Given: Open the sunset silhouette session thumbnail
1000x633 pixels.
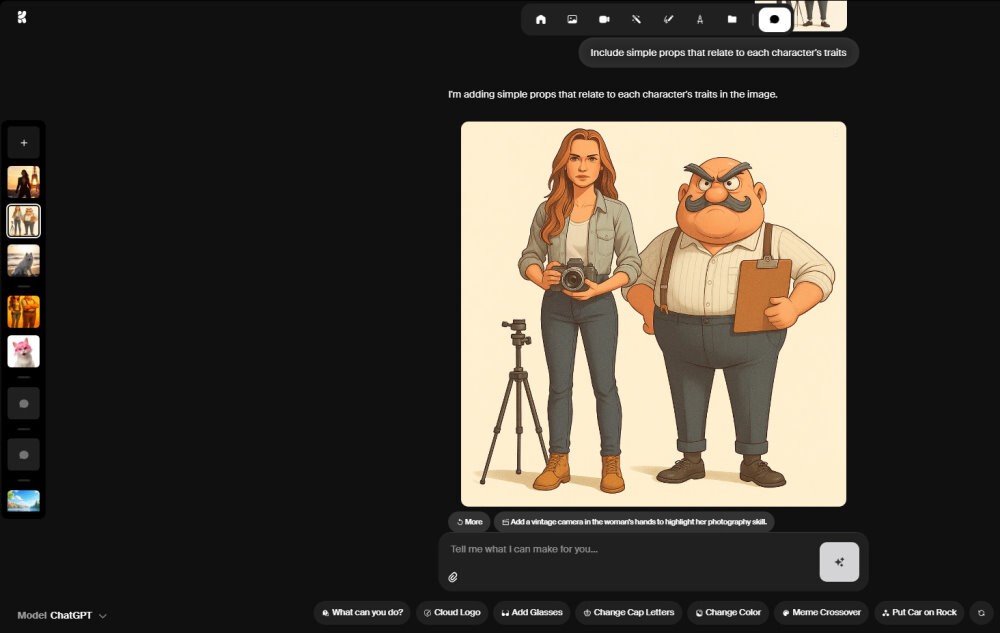Looking at the screenshot, I should pyautogui.click(x=24, y=182).
